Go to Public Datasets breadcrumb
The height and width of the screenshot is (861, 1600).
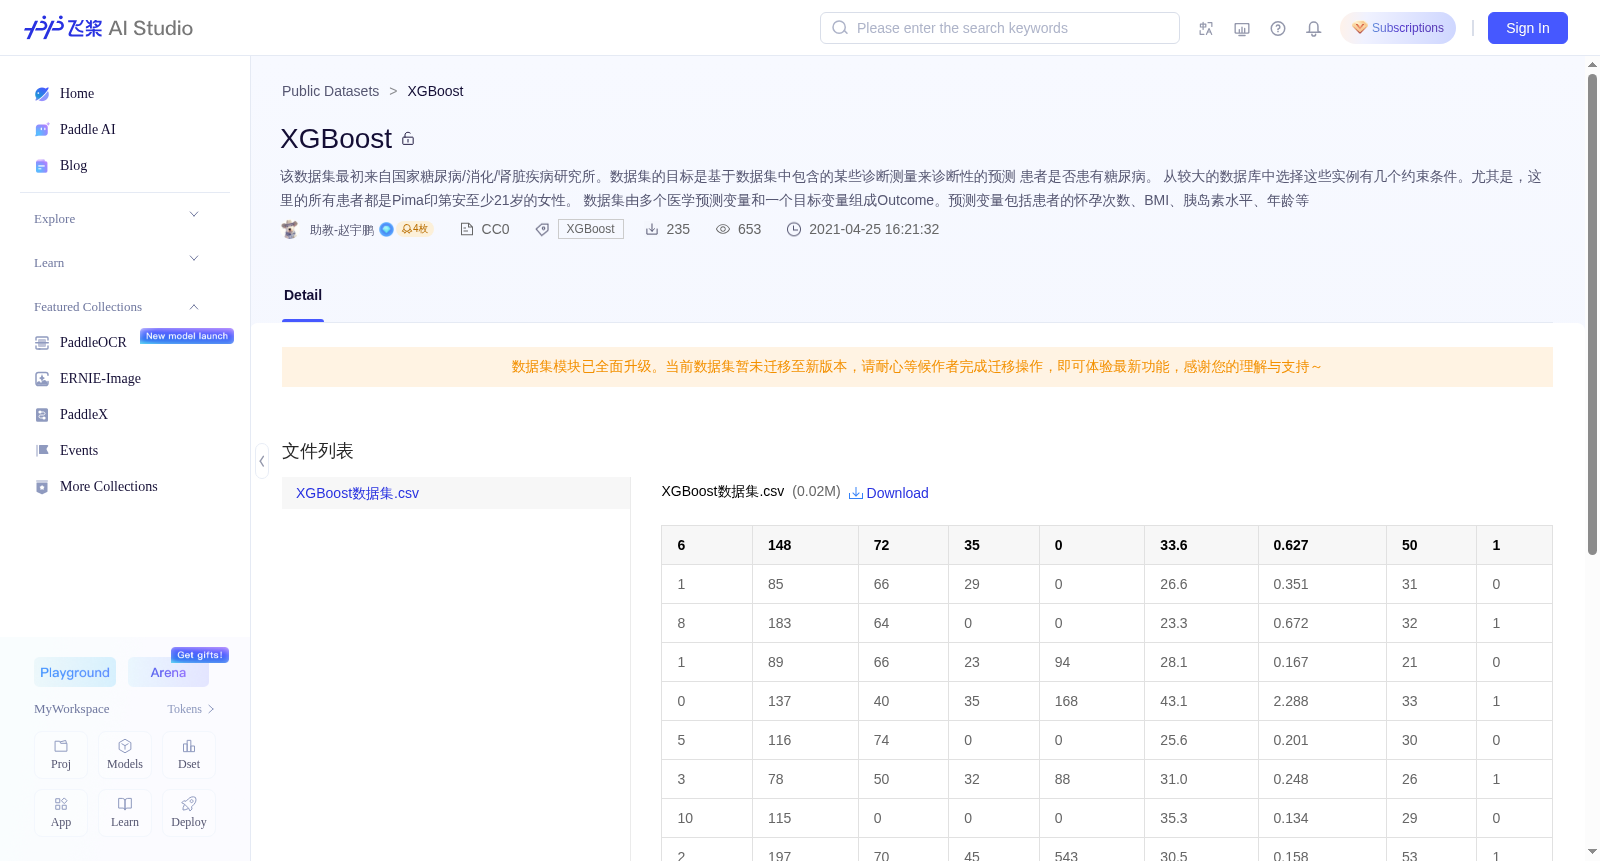click(331, 91)
